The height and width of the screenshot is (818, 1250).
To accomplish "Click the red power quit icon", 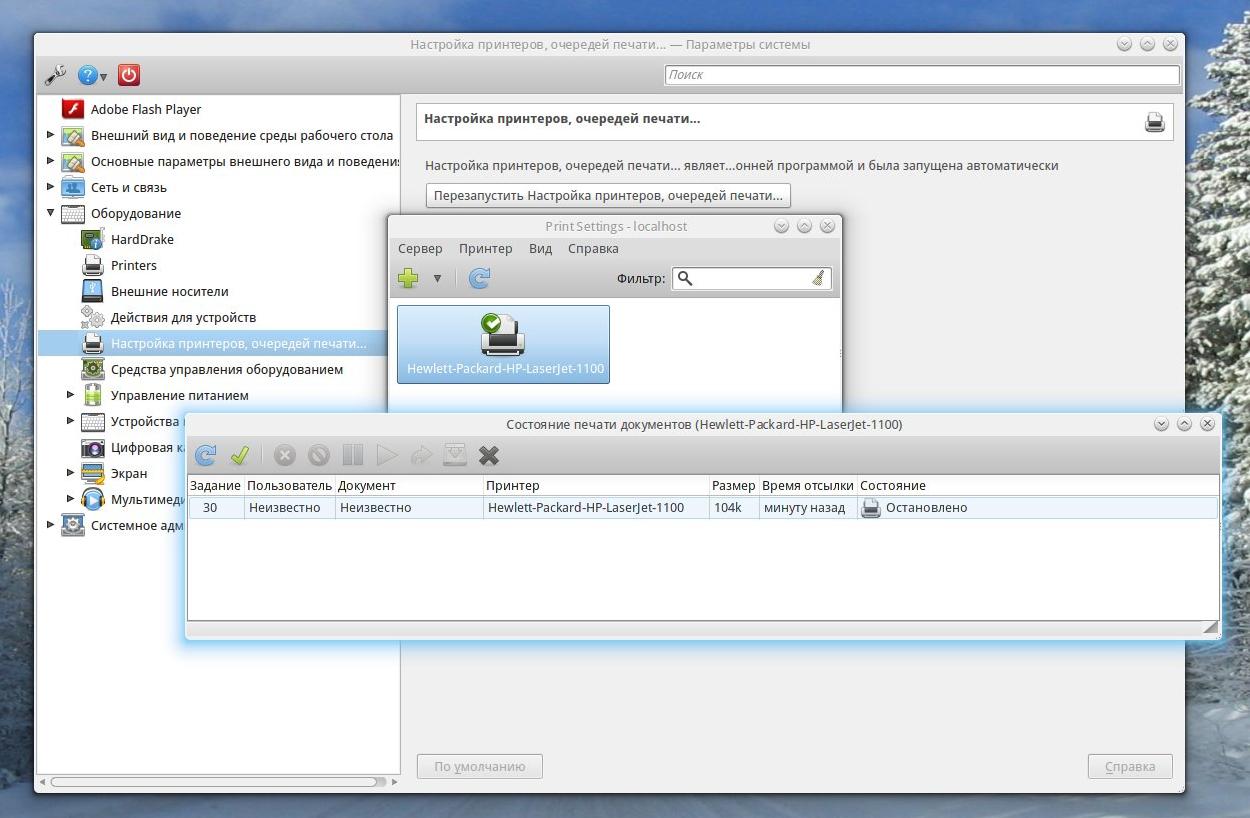I will (128, 75).
